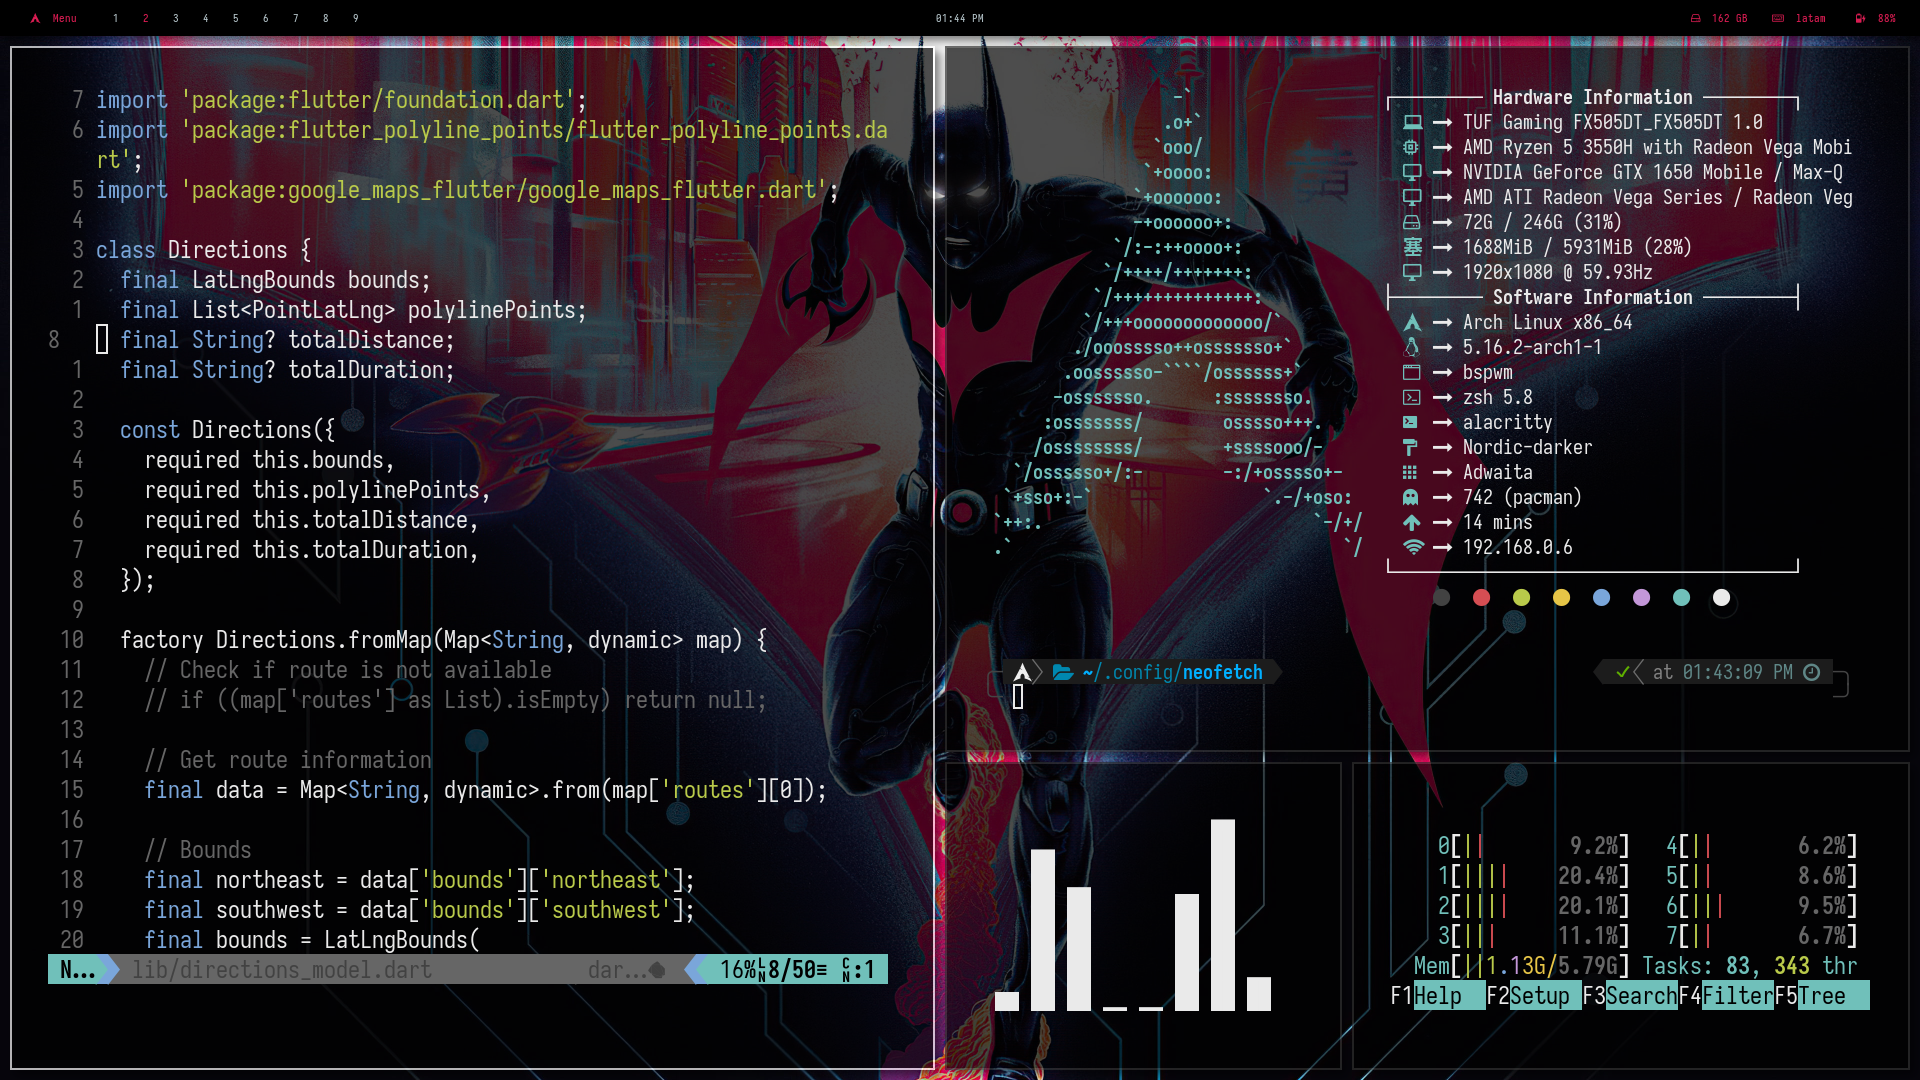Click lib/directions_model.dart in the vim statusline
1920x1080 pixels.
tap(282, 969)
